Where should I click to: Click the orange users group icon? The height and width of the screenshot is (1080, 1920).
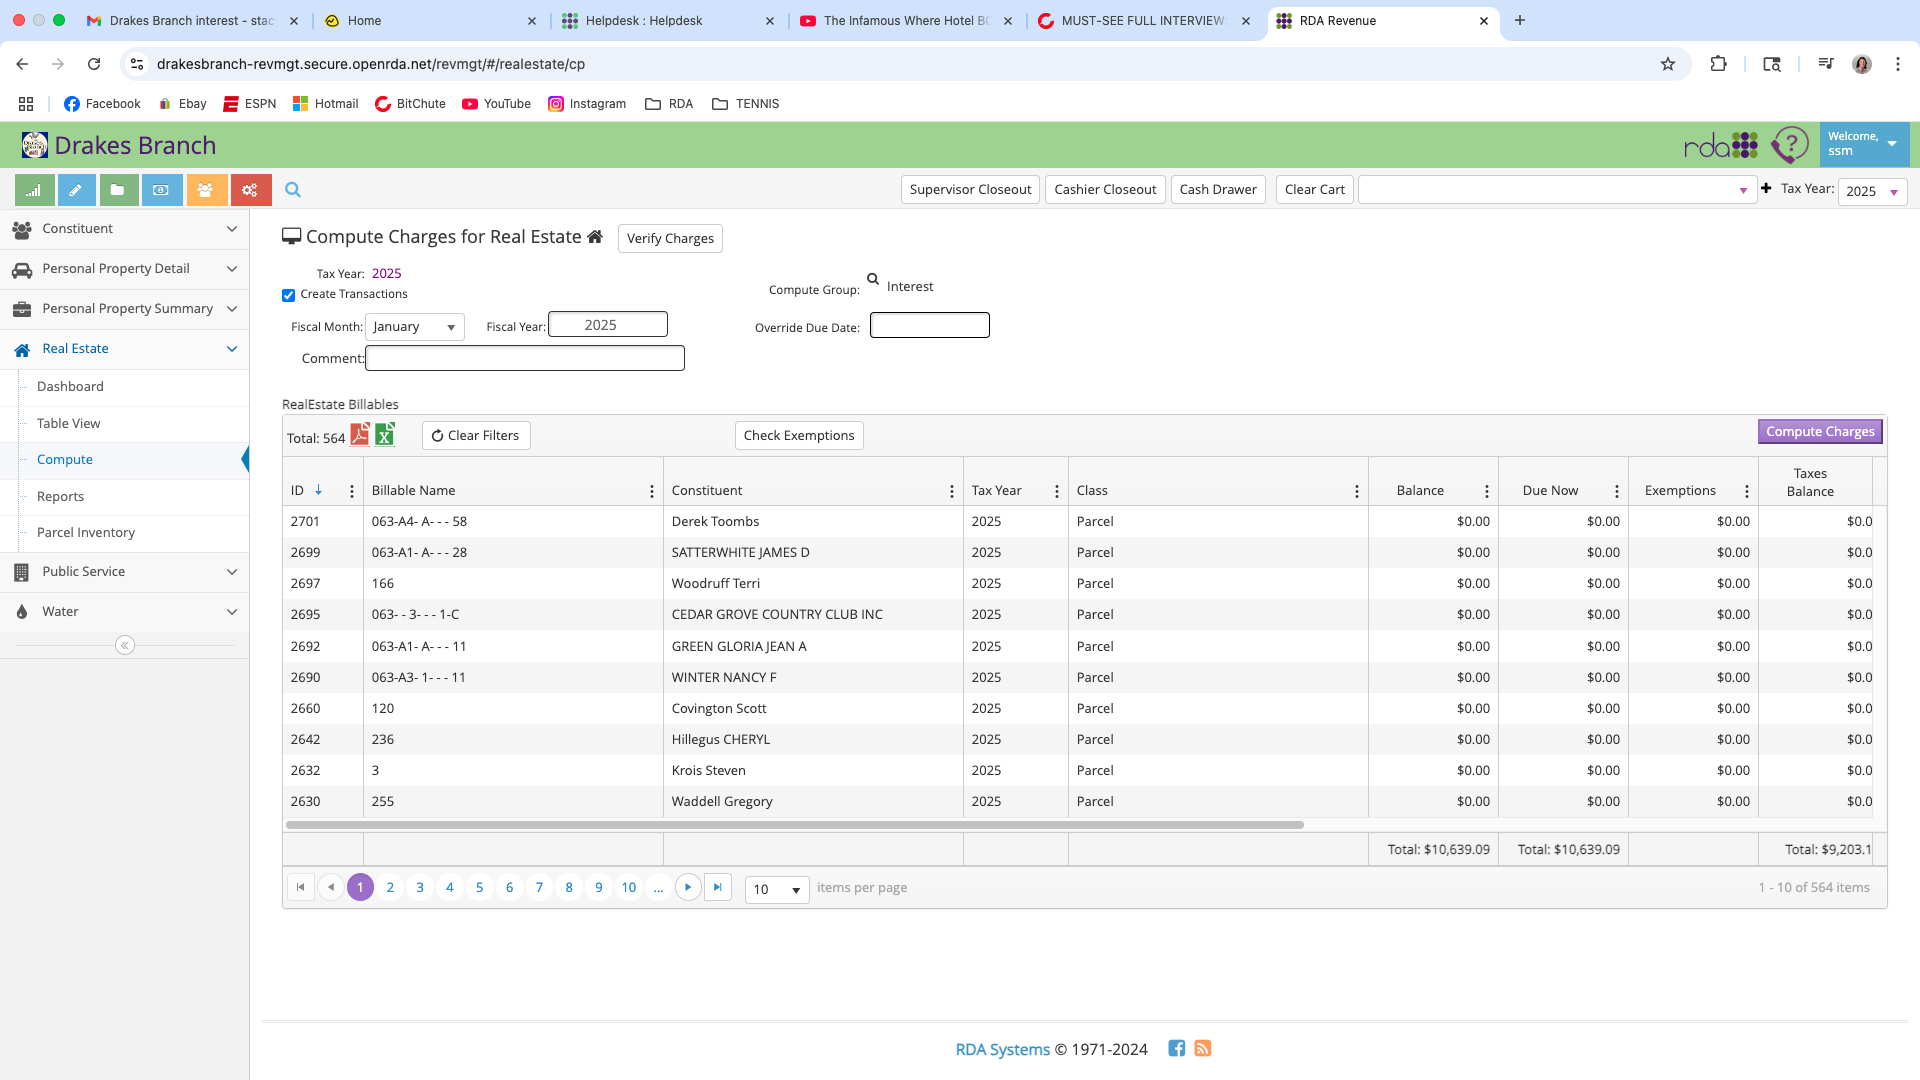[x=205, y=190]
